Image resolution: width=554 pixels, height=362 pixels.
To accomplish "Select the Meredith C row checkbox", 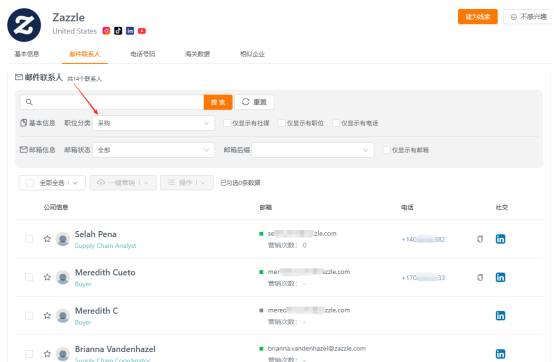I will 29,315.
